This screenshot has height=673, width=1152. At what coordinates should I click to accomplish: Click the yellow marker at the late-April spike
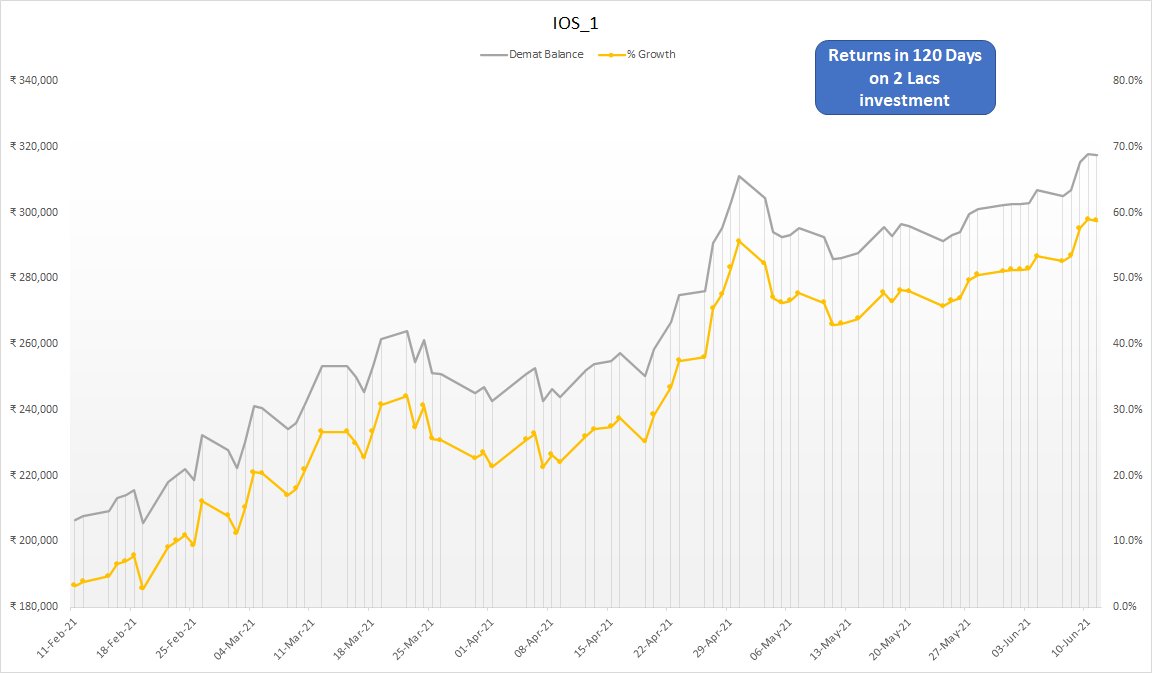point(740,240)
